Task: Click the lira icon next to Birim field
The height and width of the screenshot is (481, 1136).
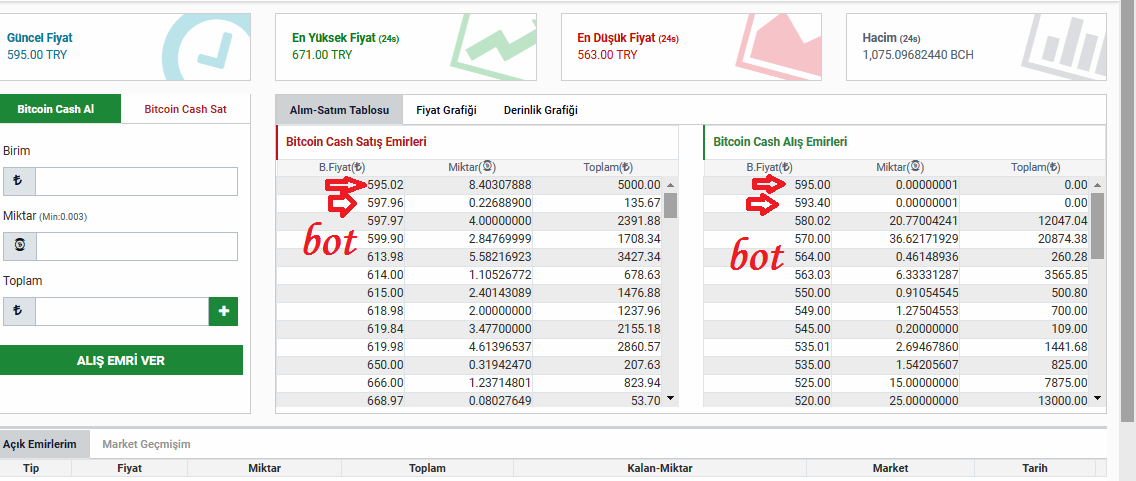Action: pos(20,182)
